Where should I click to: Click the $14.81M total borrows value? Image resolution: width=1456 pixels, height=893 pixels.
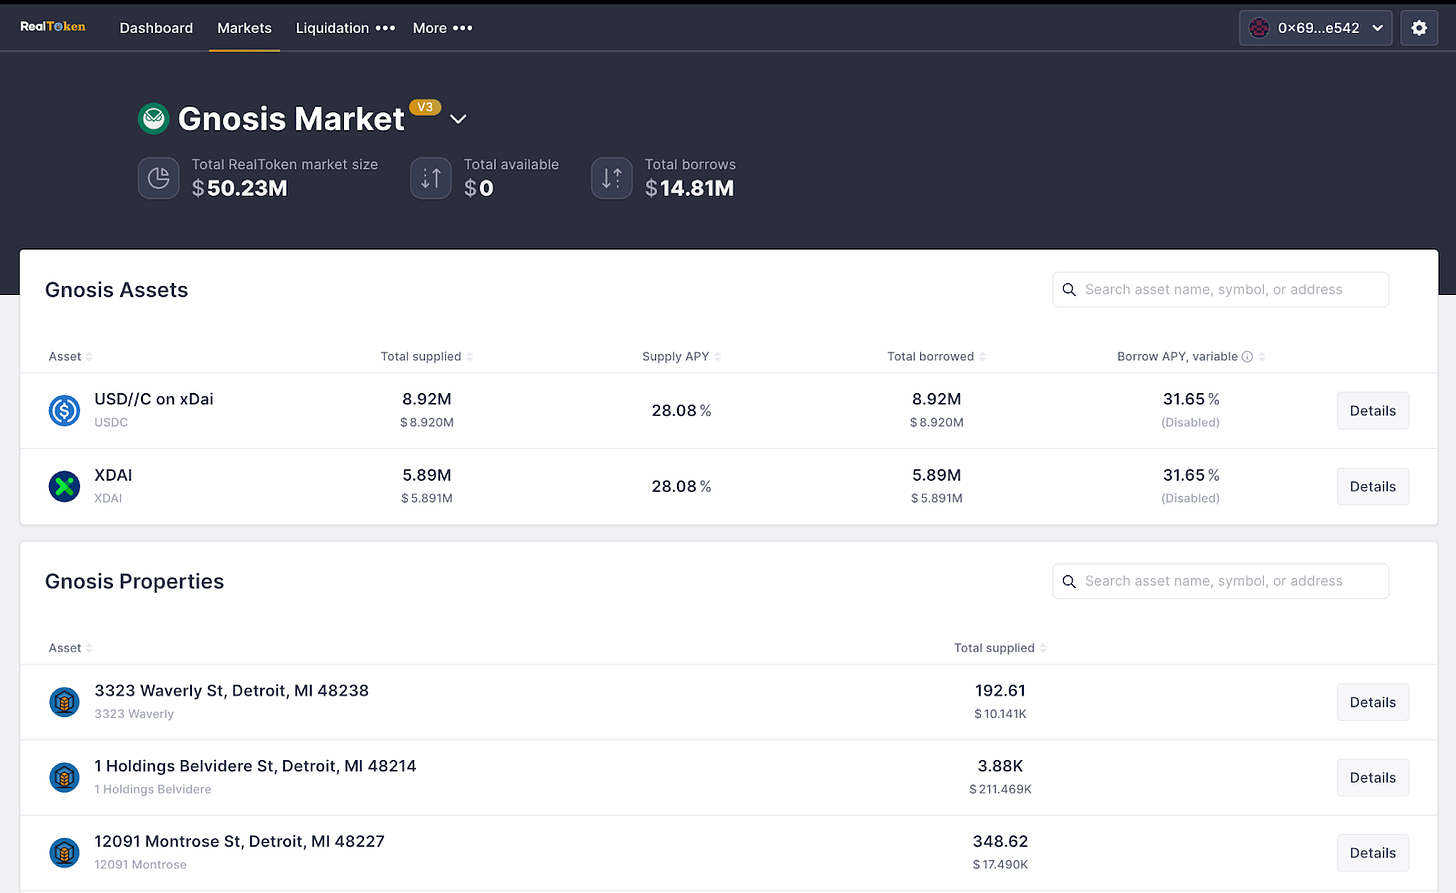pyautogui.click(x=690, y=188)
